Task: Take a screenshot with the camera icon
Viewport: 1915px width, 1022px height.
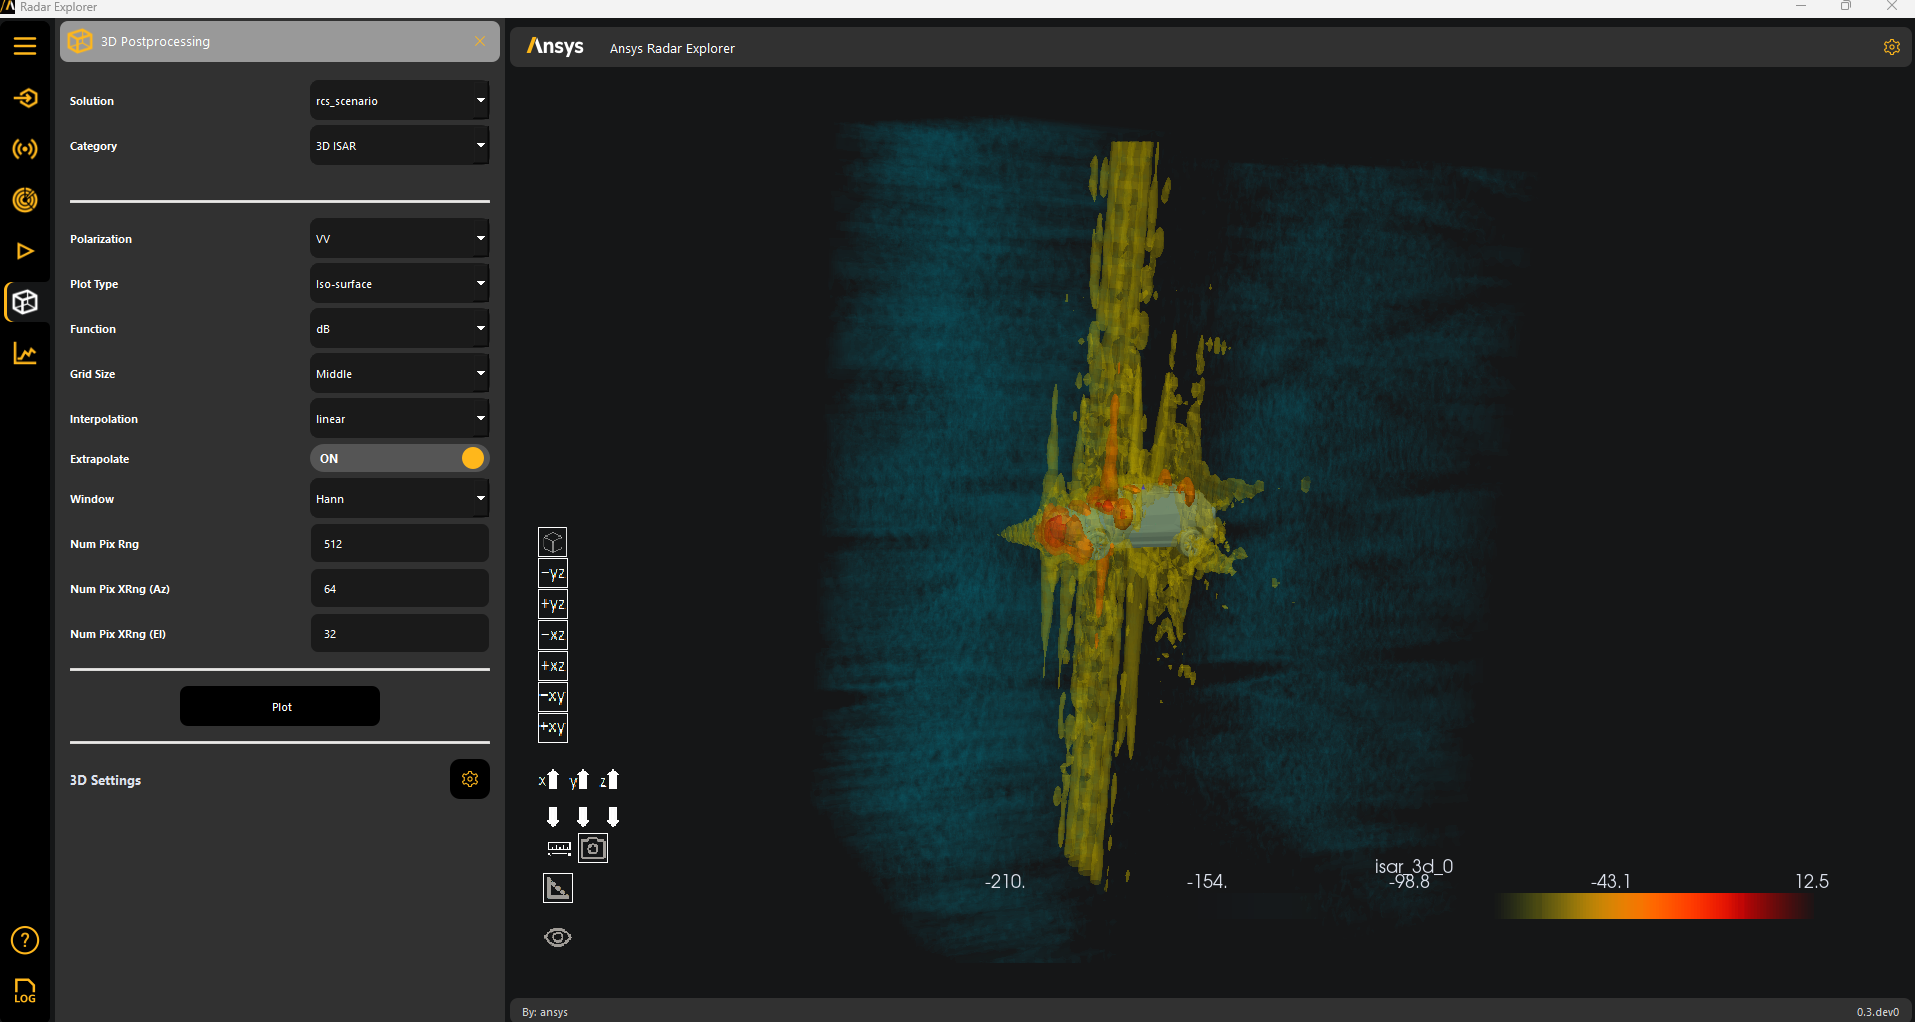Action: coord(593,848)
